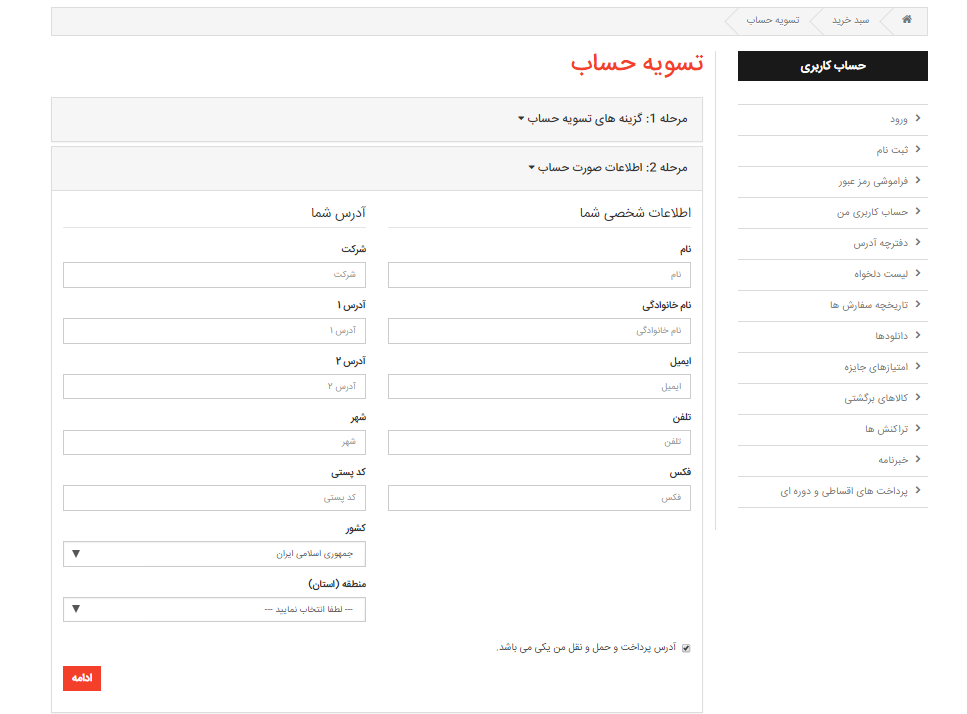Go to سبد خرید in breadcrumb
Viewport: 967px width, 714px height.
pos(849,20)
